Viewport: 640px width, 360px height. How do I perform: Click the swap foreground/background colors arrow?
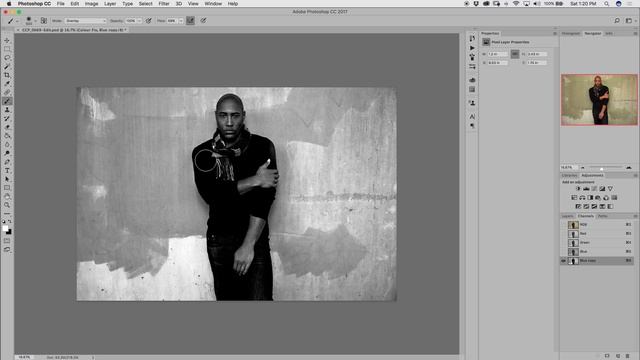pyautogui.click(x=10, y=221)
